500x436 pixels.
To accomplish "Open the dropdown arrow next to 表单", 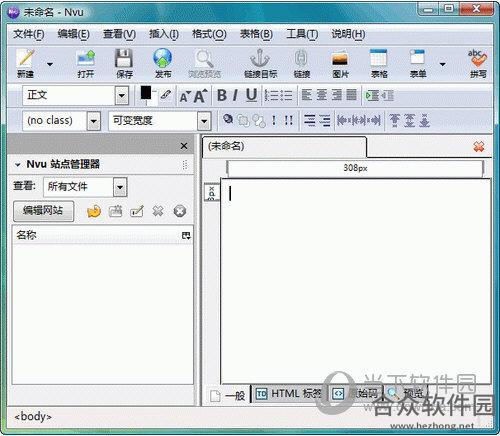I will pos(442,64).
